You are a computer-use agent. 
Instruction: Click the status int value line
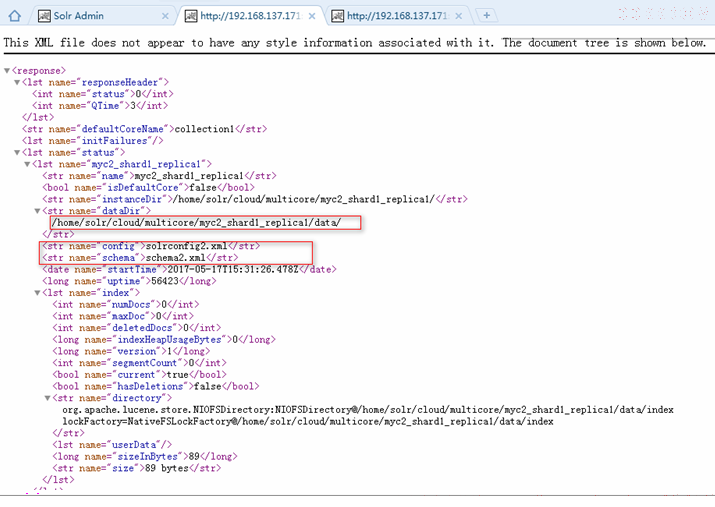click(x=103, y=94)
